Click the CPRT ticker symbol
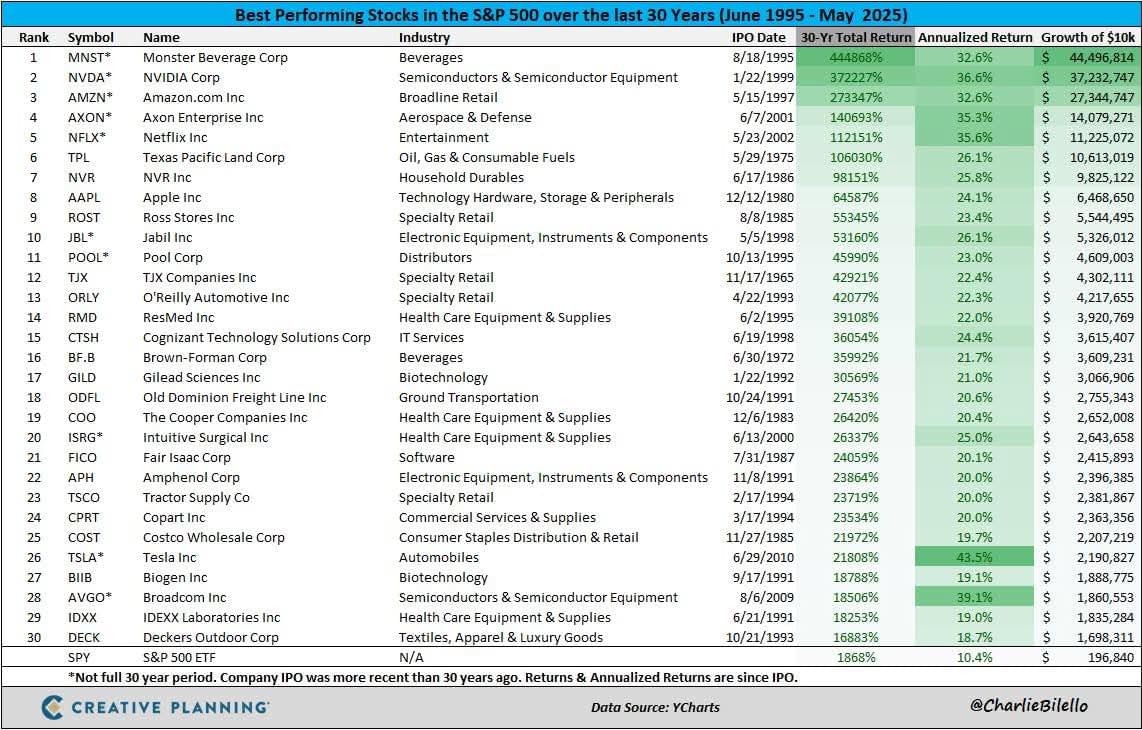Viewport: 1142px width, 730px height. point(83,518)
